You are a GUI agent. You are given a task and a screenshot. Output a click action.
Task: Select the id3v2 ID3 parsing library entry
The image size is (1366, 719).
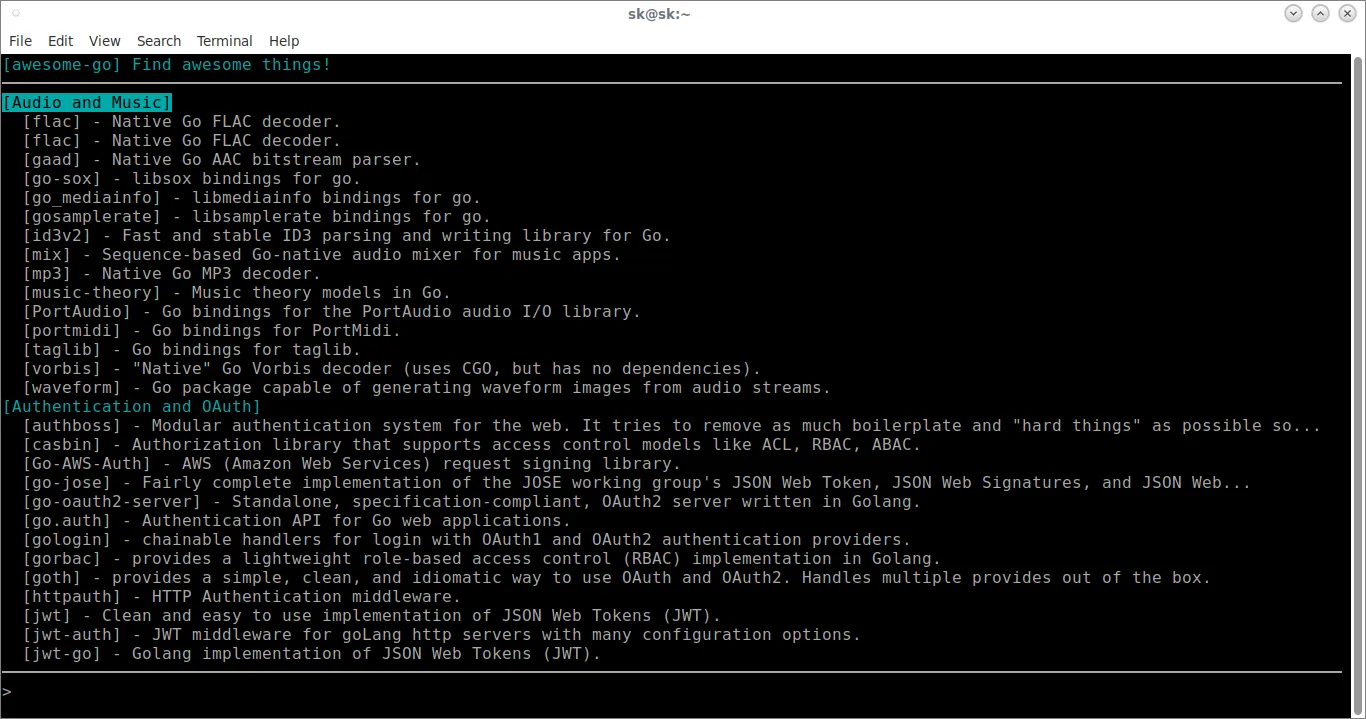346,236
